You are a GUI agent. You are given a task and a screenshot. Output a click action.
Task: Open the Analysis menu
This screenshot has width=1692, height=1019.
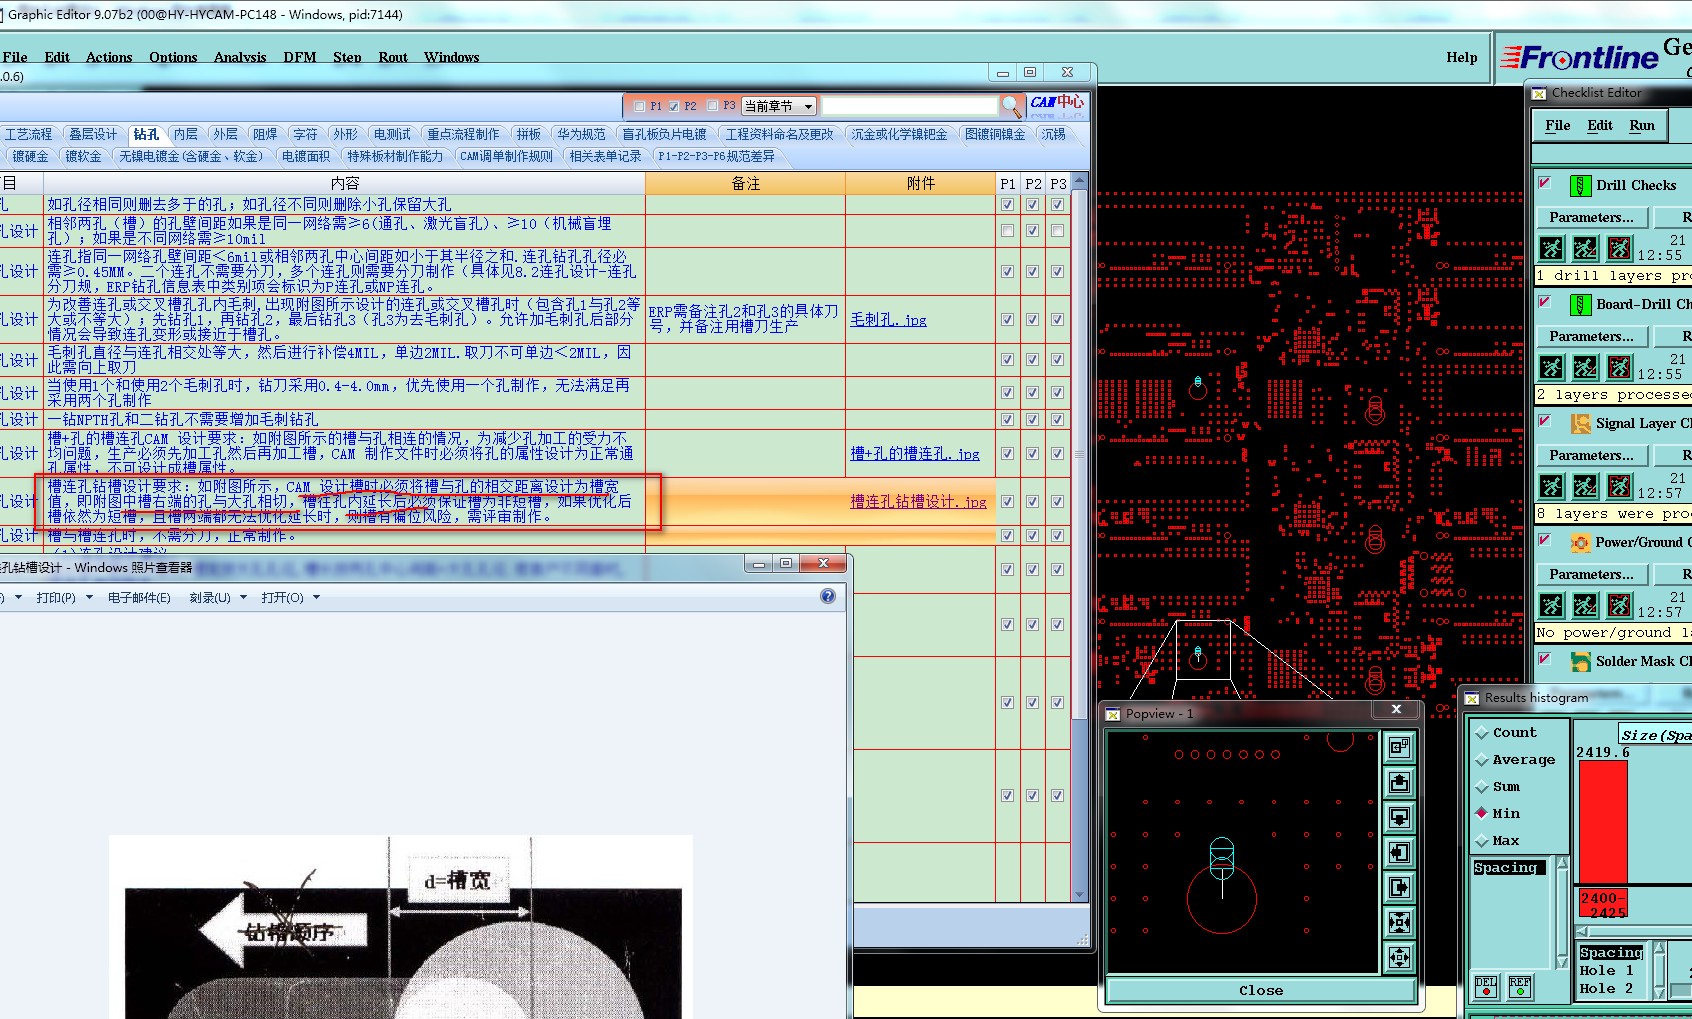[240, 57]
